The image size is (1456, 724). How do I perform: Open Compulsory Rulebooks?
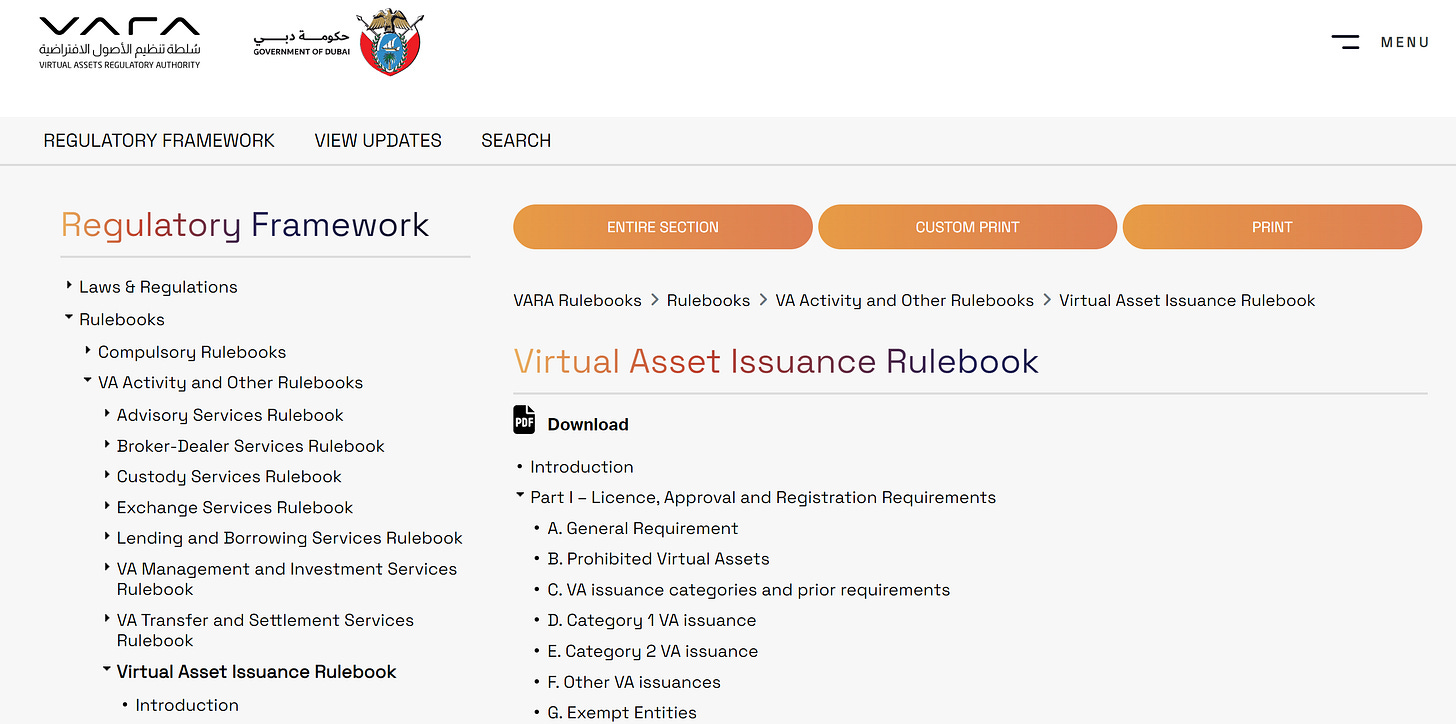(x=192, y=352)
